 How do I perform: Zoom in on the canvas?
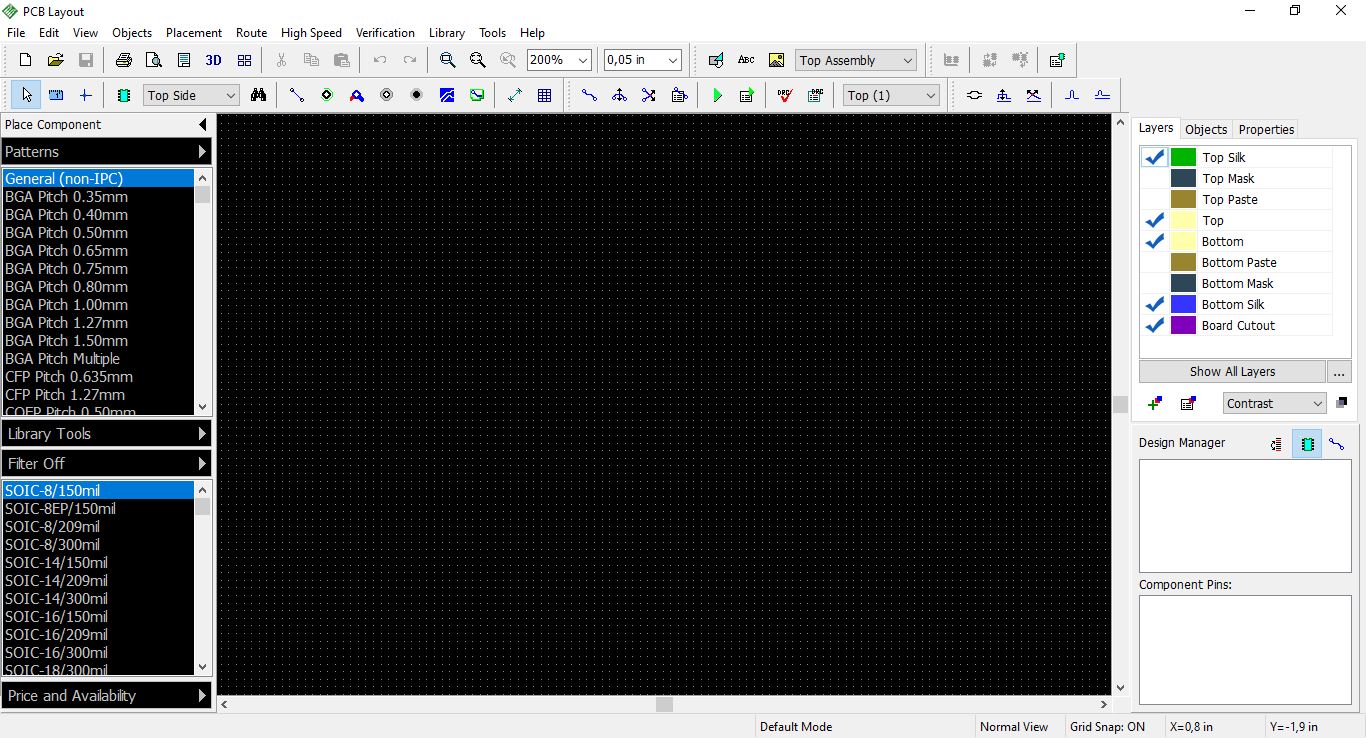447,60
